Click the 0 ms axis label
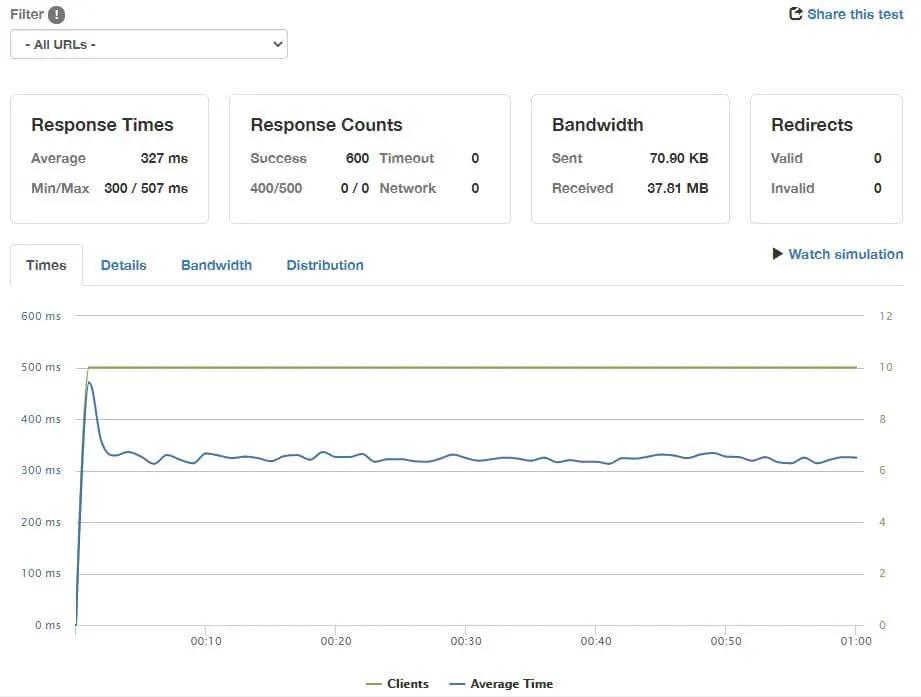The width and height of the screenshot is (921, 697). (48, 625)
